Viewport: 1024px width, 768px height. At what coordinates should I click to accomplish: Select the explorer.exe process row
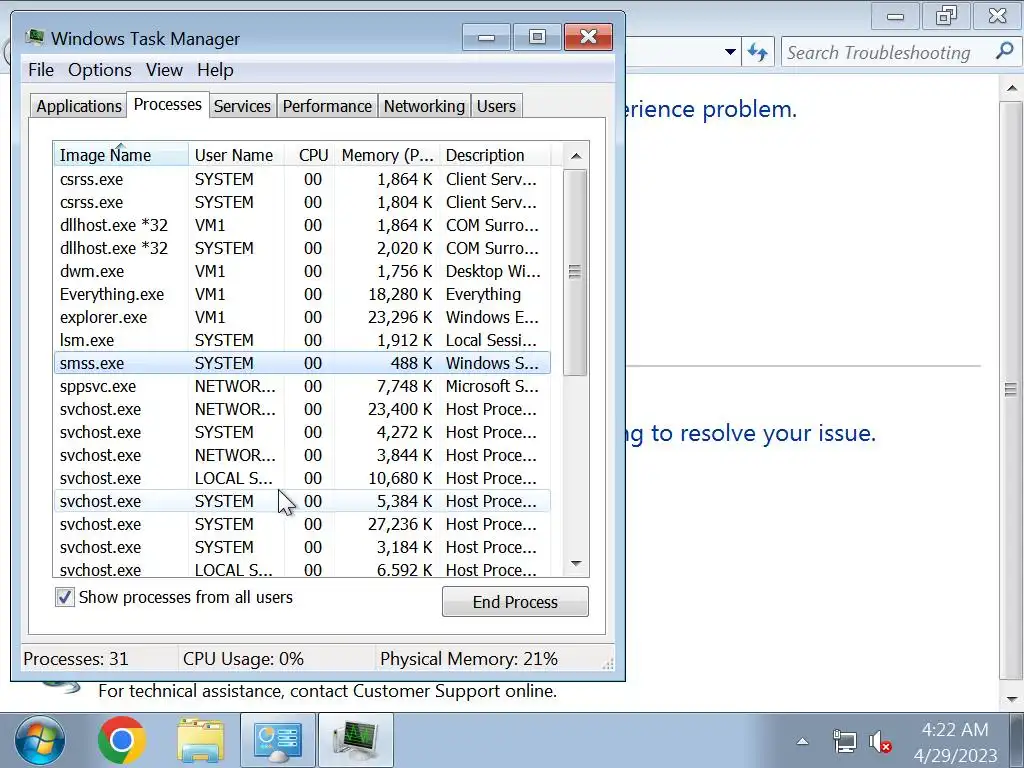click(x=302, y=317)
